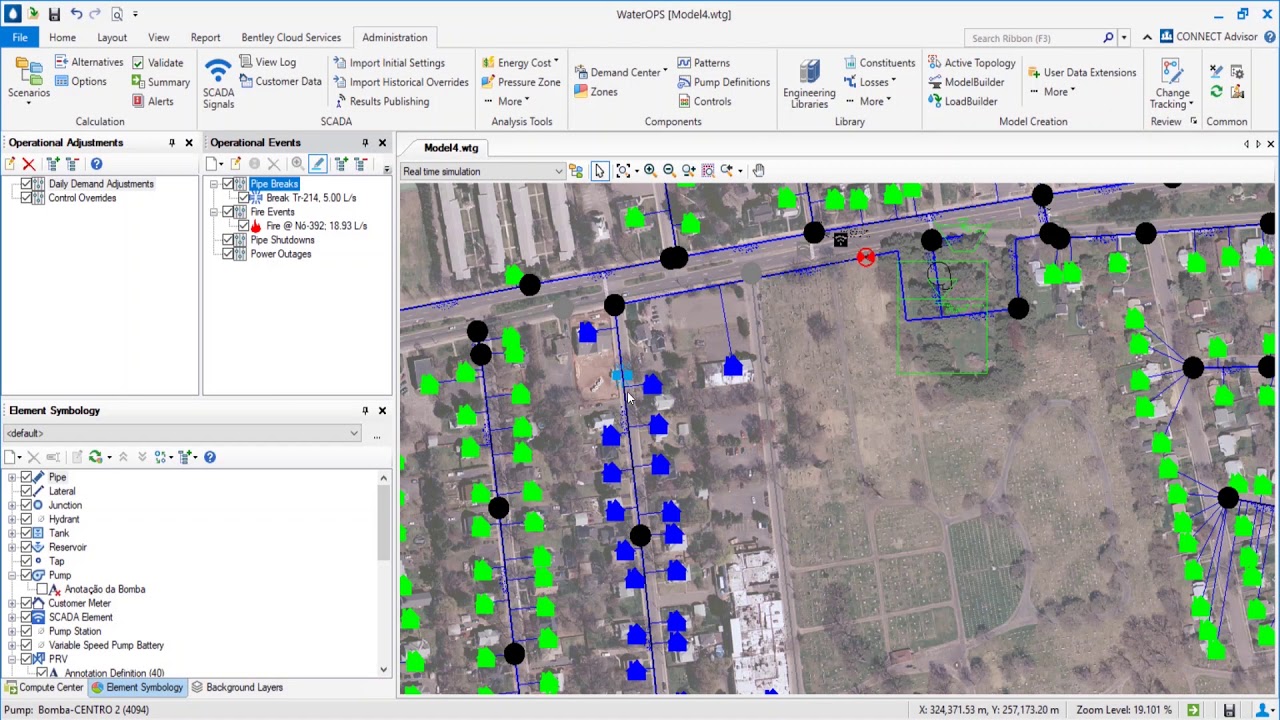
Task: Open Element Symbology default dropdown
Action: 182,433
